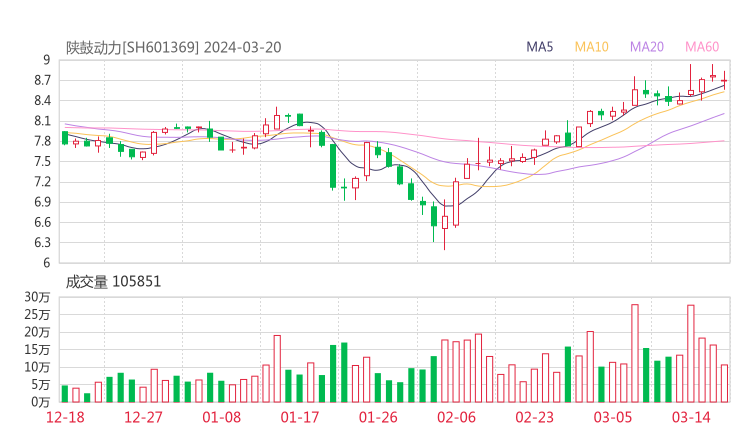
Task: Click the 01-26 date marker
Action: (377, 417)
